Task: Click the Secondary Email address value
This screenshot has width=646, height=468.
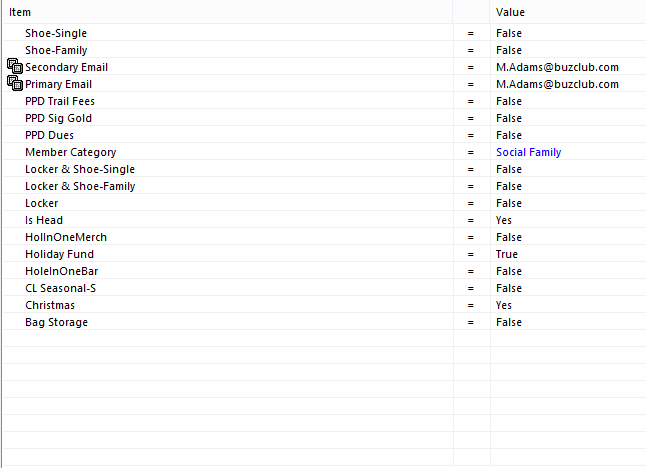Action: pos(557,67)
